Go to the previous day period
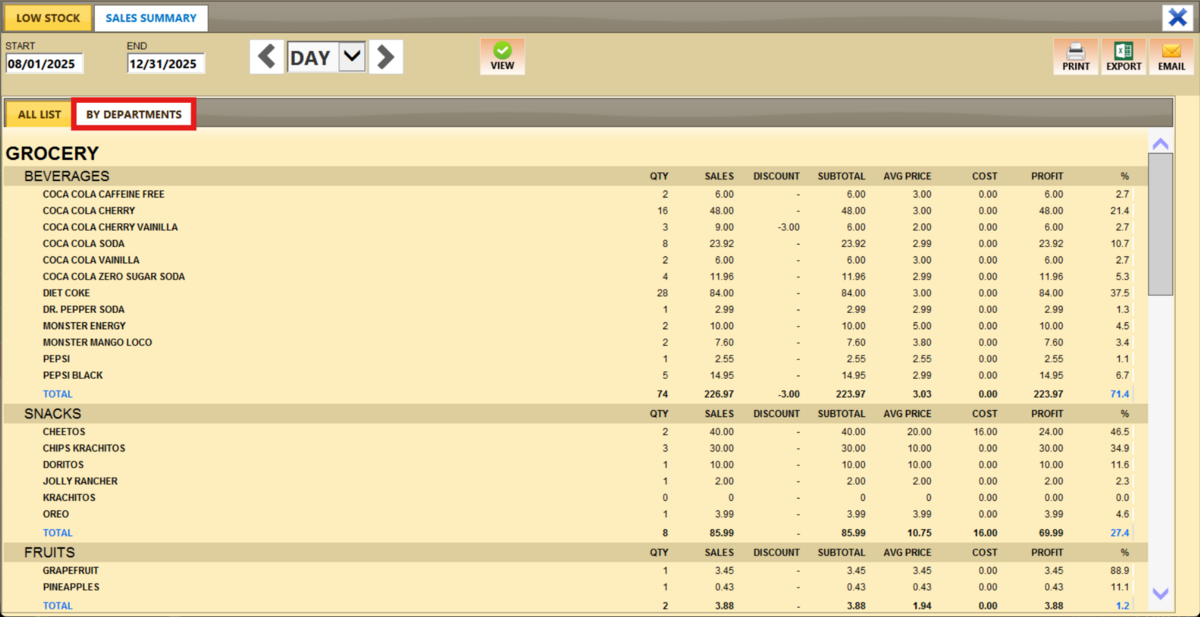The height and width of the screenshot is (617, 1200). click(267, 57)
